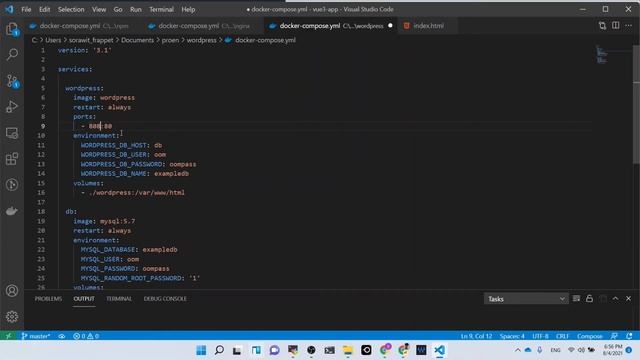This screenshot has height=360, width=640.
Task: Open the Explorer view in activity bar
Action: click(x=12, y=29)
